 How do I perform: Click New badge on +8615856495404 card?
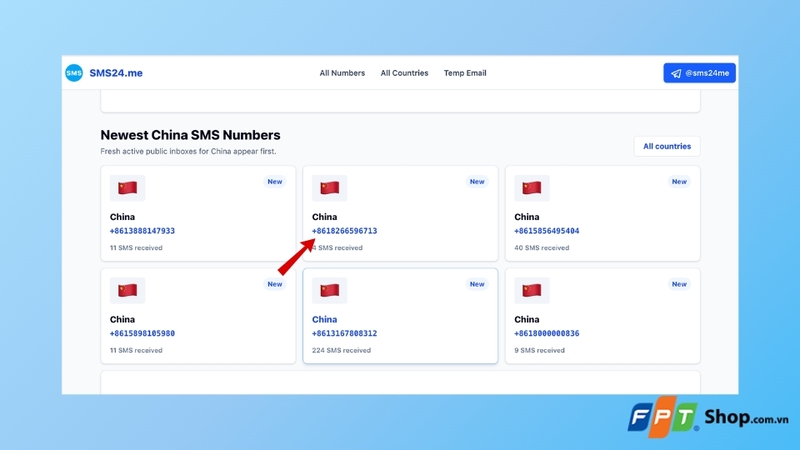pyautogui.click(x=679, y=182)
